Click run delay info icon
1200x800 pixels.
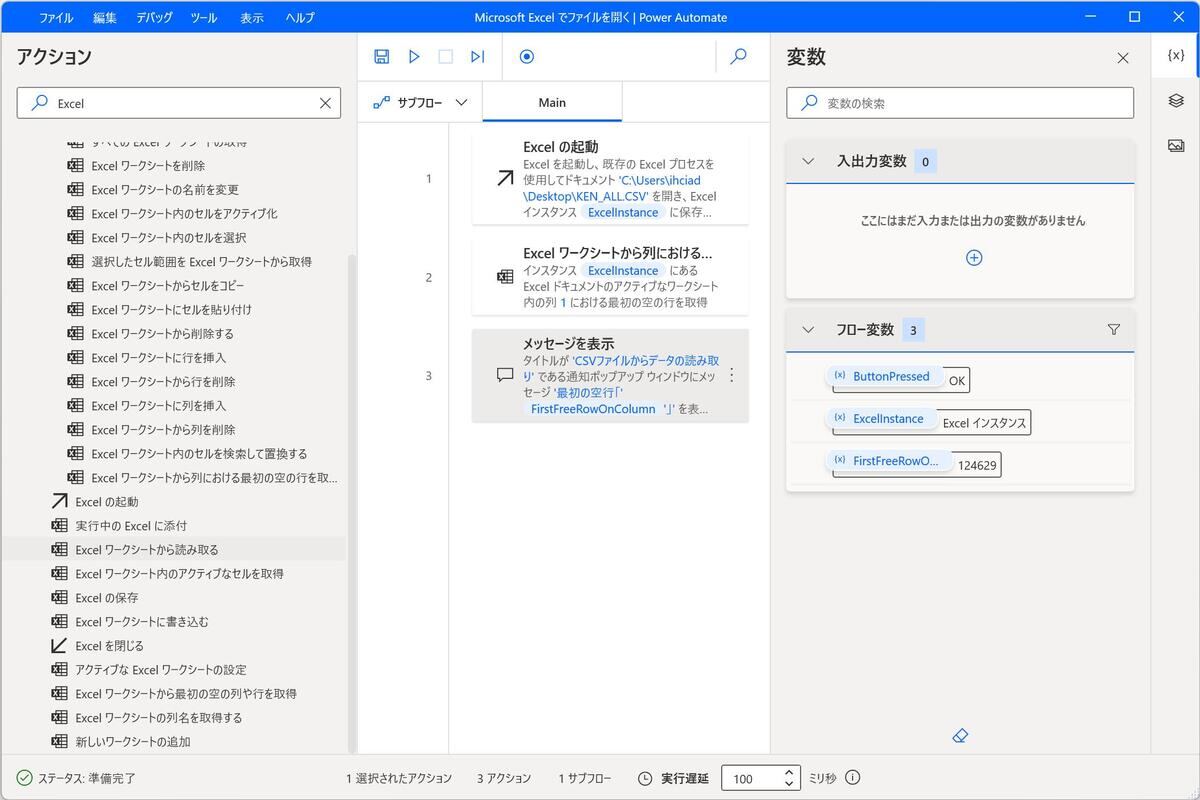point(853,778)
